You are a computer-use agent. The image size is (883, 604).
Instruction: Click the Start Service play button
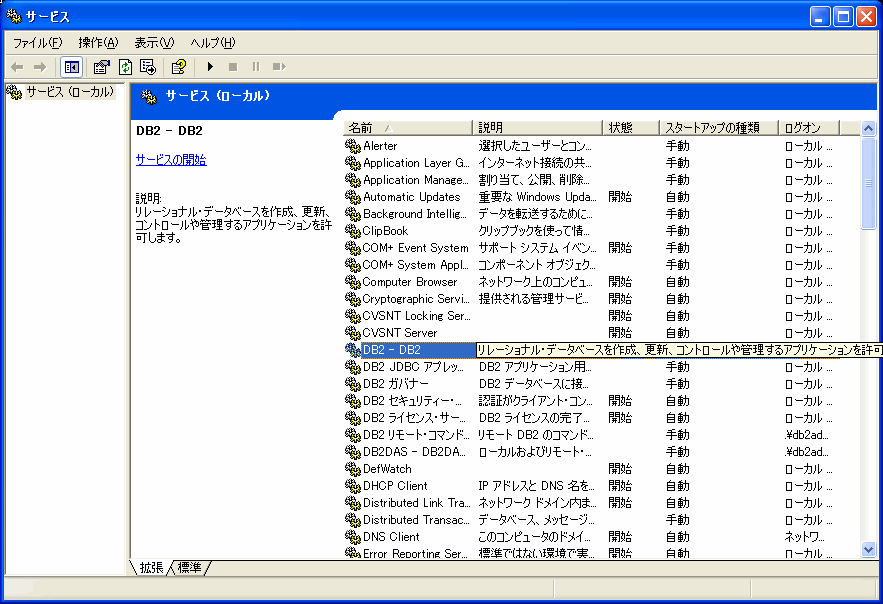click(x=210, y=67)
